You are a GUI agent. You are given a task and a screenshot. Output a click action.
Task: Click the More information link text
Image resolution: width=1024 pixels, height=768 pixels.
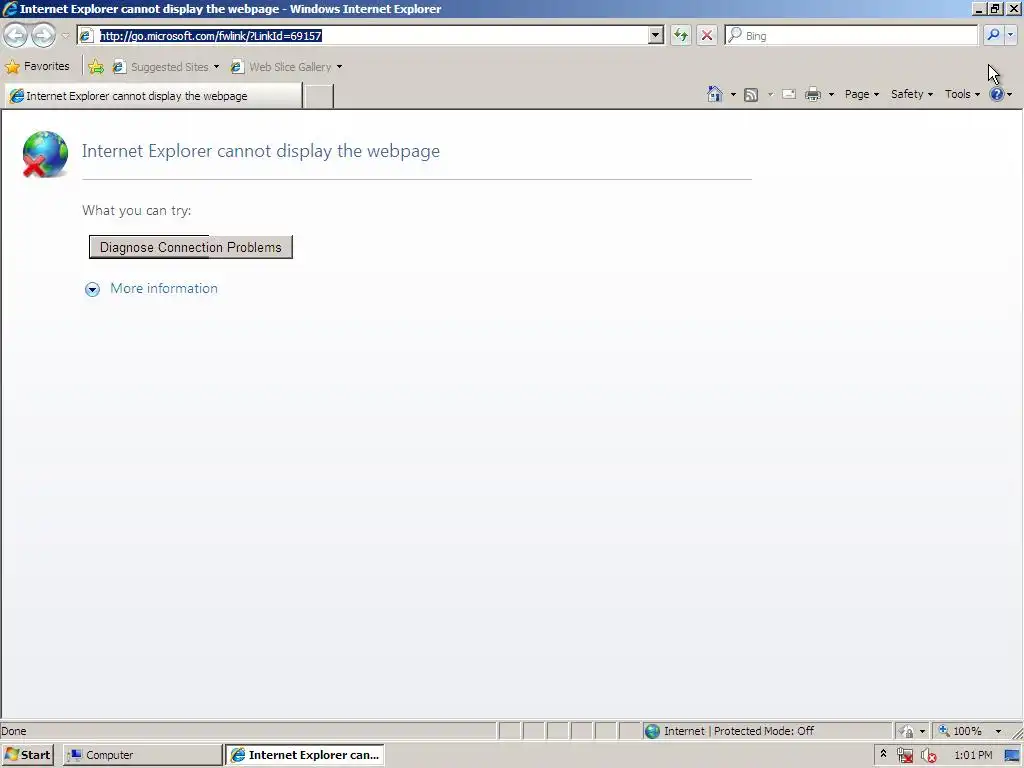[164, 288]
